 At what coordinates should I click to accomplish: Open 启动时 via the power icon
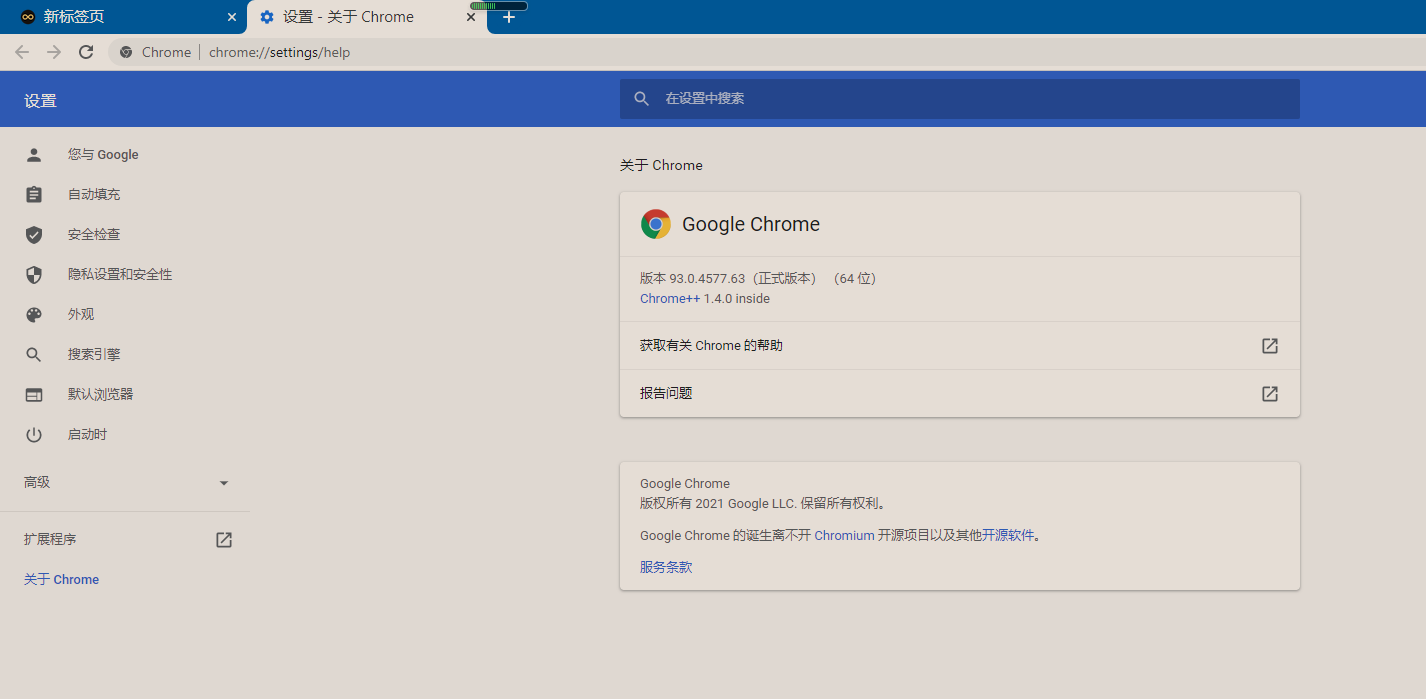(33, 434)
